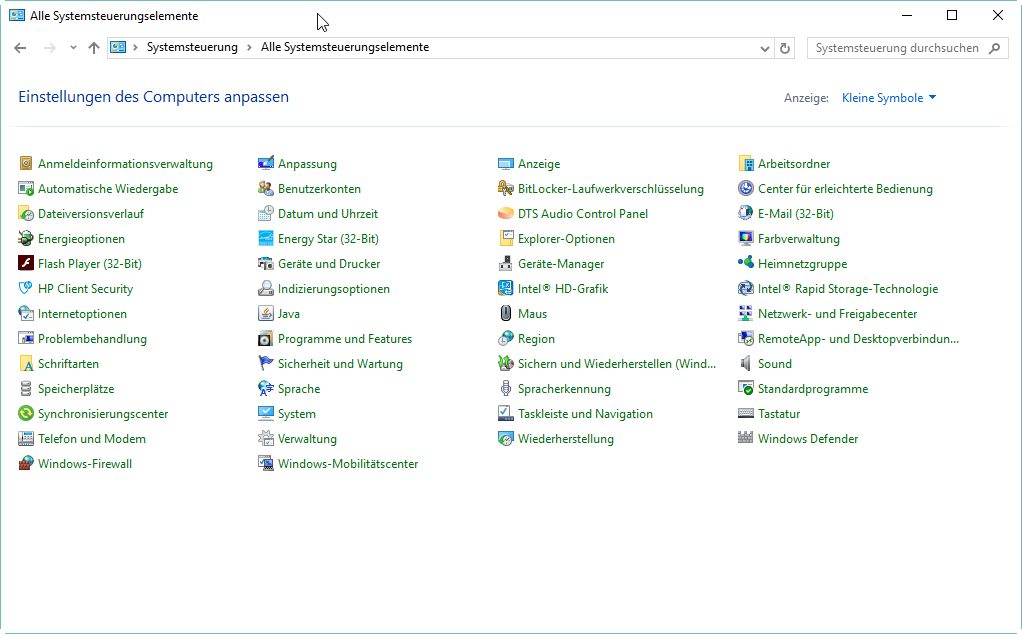The width and height of the screenshot is (1022, 634).
Task: Open the Dateiversionsverlauf link
Action: [91, 214]
